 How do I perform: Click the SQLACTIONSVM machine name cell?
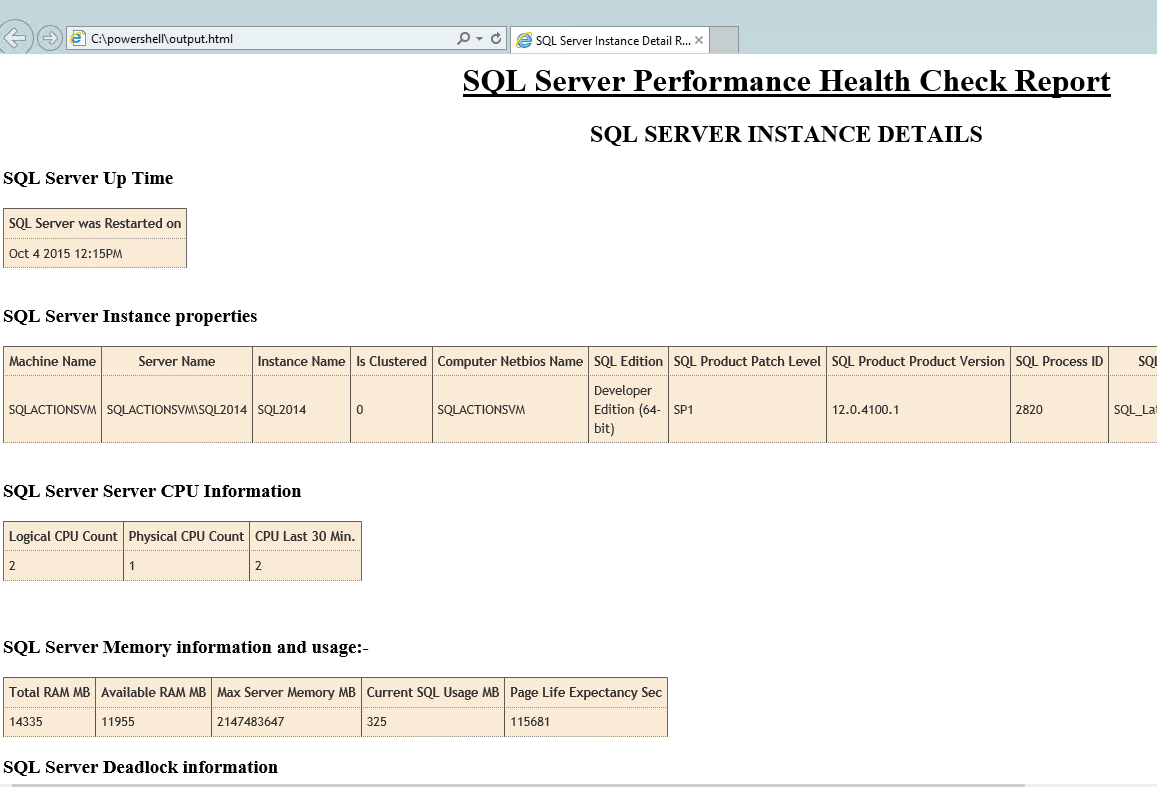[52, 409]
